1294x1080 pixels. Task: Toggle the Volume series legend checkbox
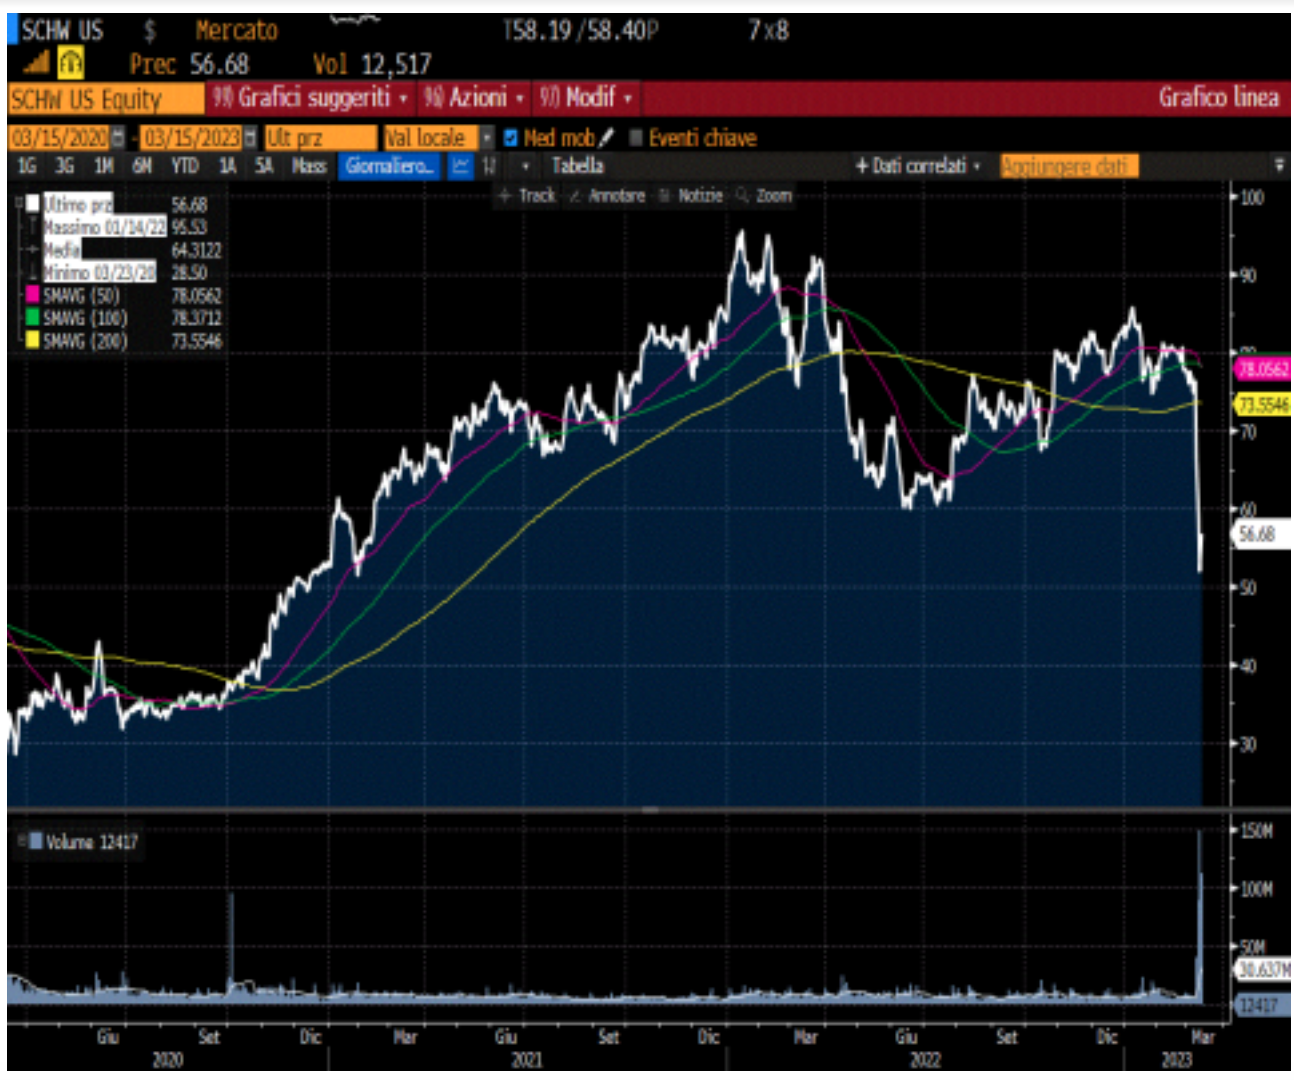[36, 842]
